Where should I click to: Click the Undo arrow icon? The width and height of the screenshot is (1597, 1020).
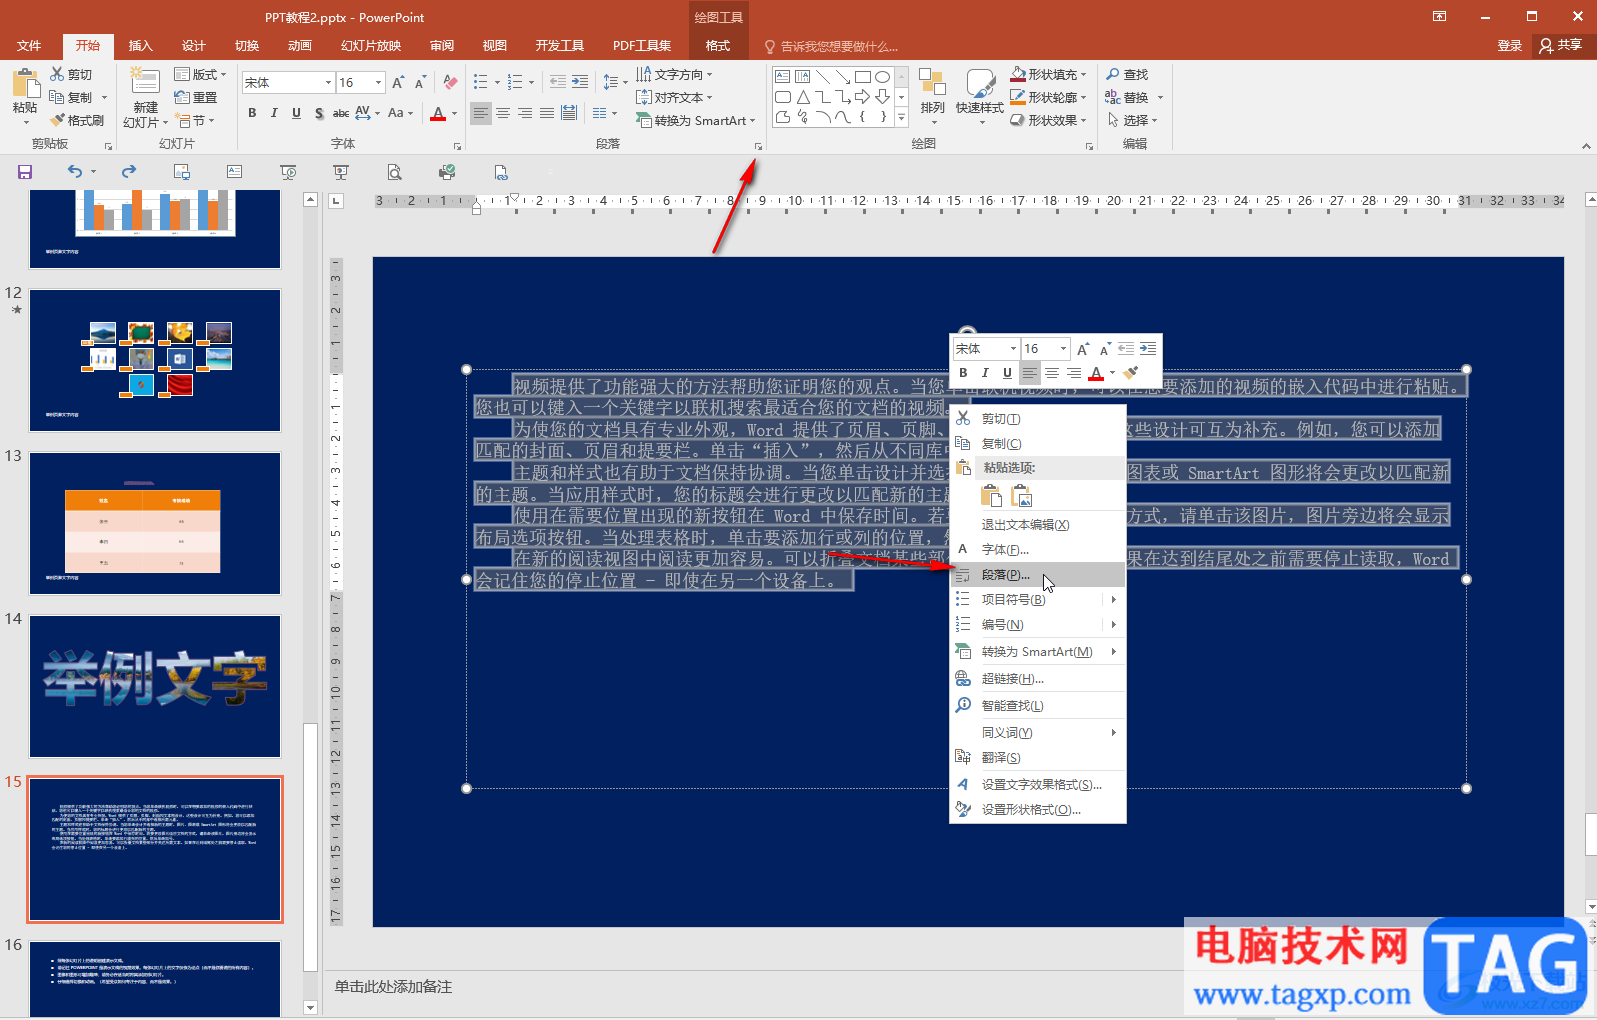pos(75,172)
